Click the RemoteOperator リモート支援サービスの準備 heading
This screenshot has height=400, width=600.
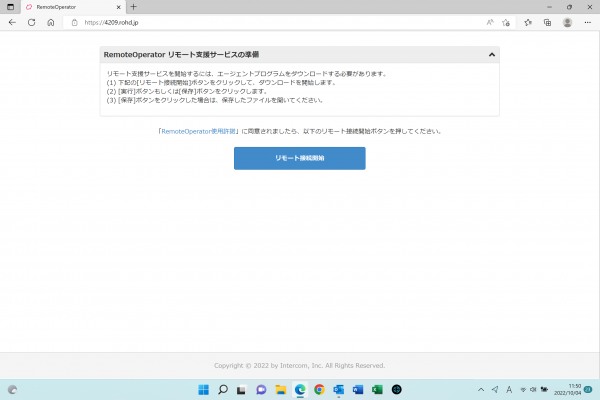coord(181,55)
